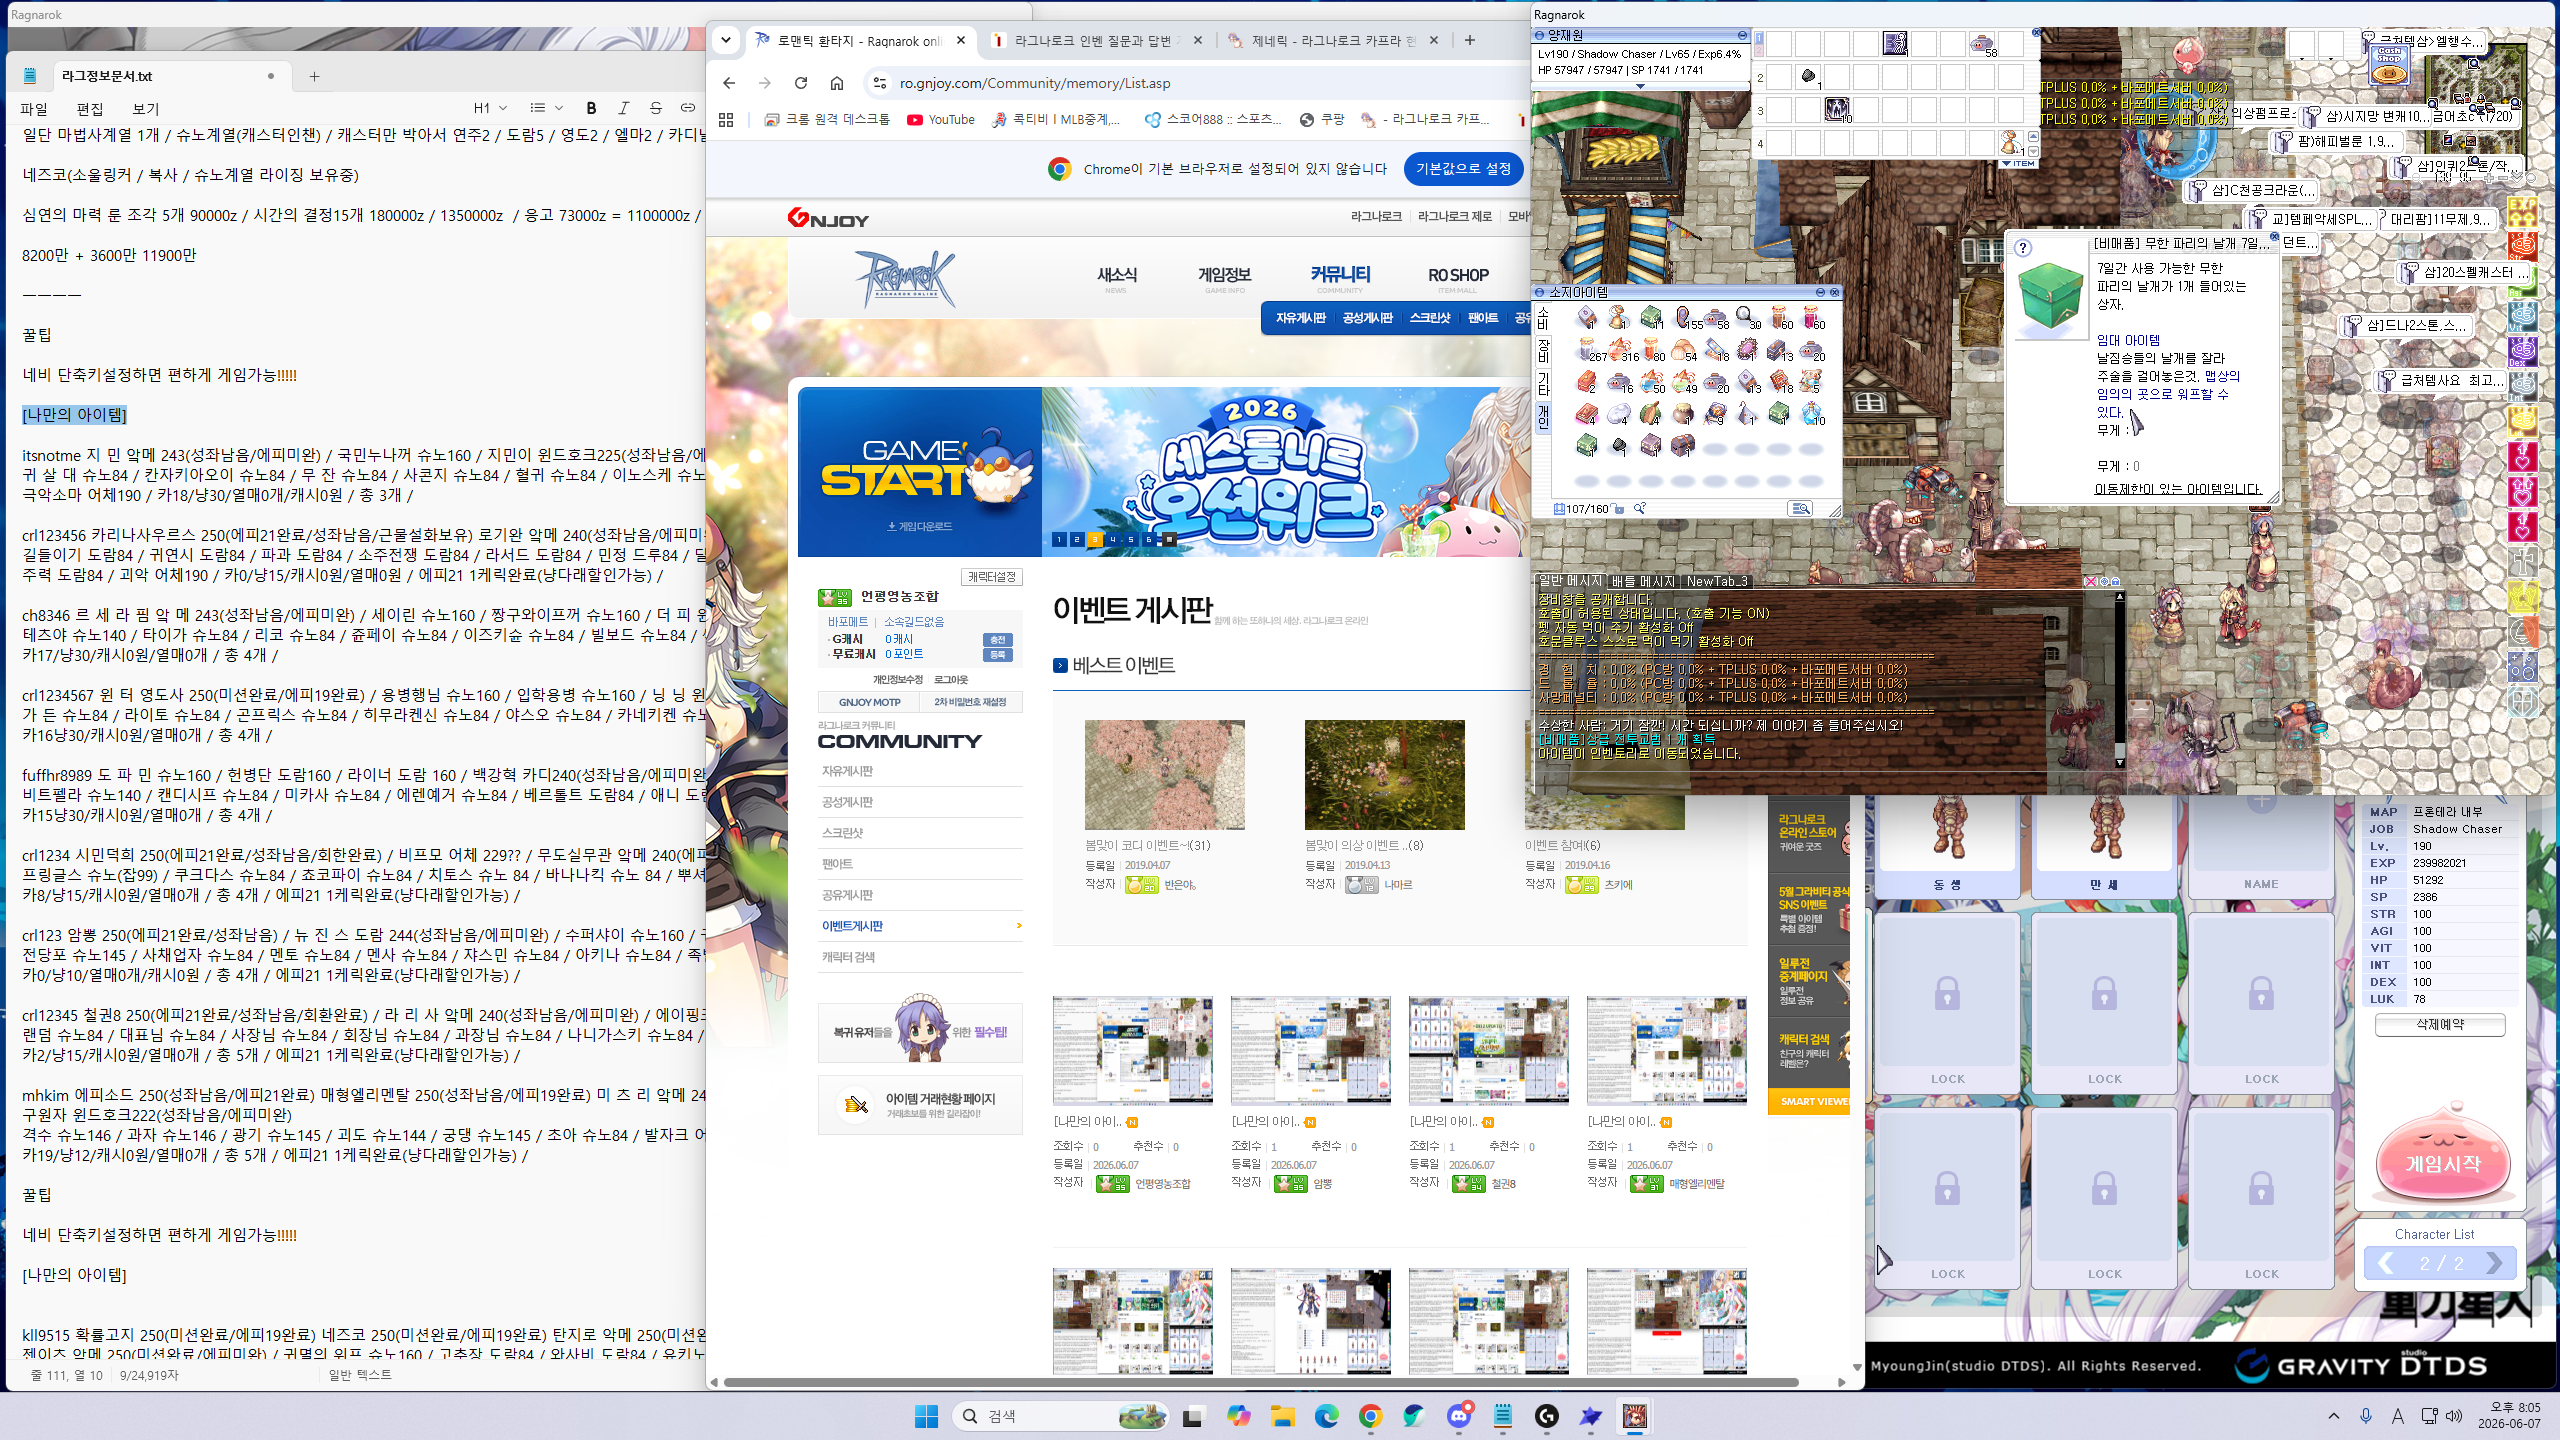
Task: Open the 캐릭터설정 button
Action: coord(991,577)
